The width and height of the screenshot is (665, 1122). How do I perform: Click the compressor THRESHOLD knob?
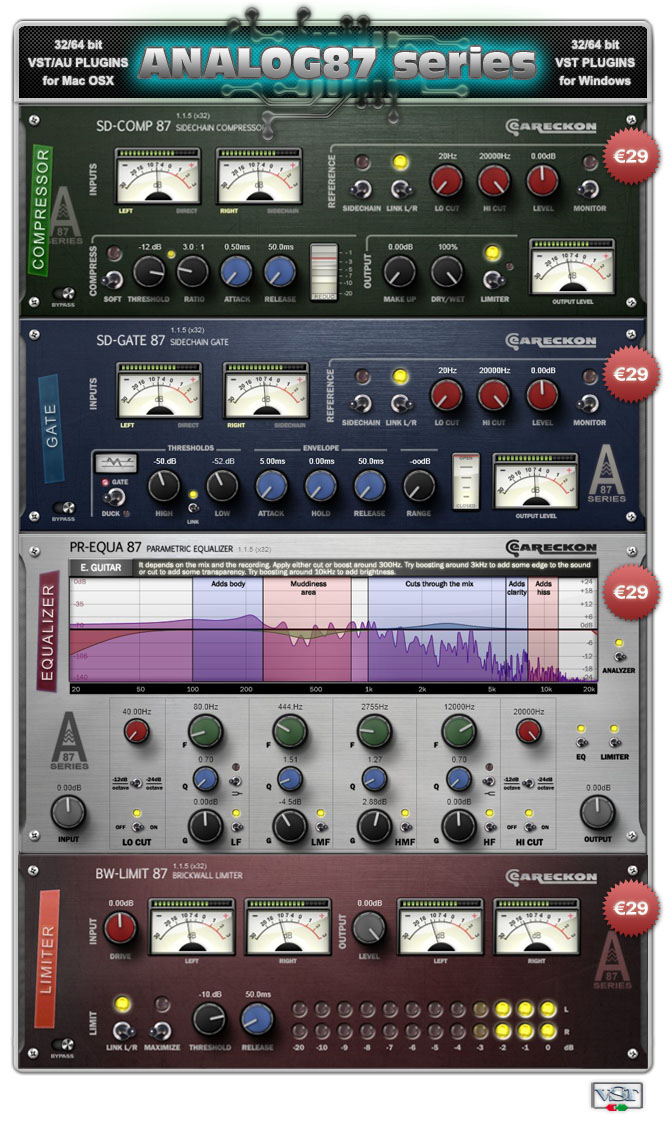point(149,272)
